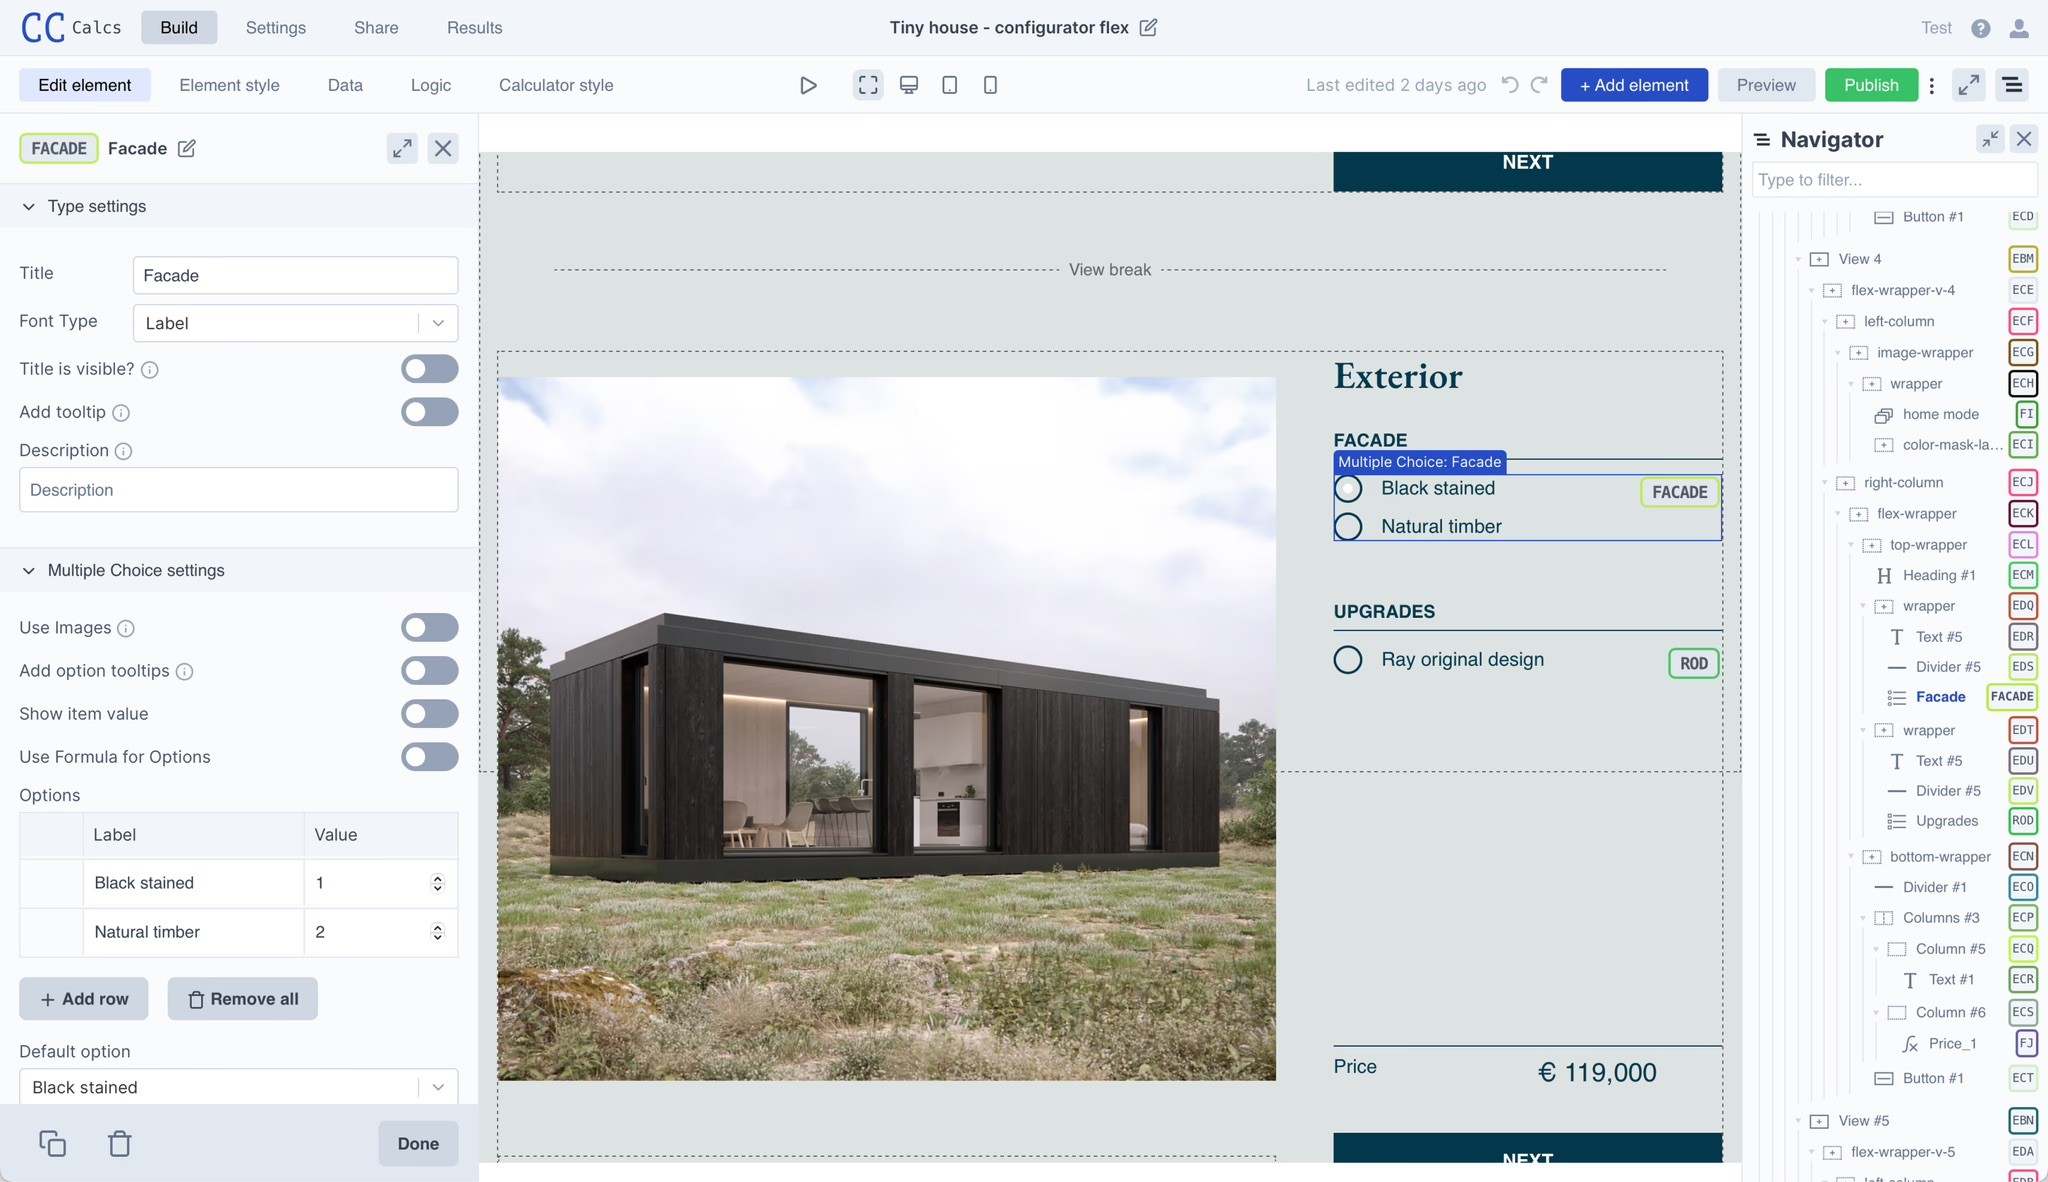Expand the Facade settings panel to fullscreen
The width and height of the screenshot is (2048, 1182).
tap(402, 148)
